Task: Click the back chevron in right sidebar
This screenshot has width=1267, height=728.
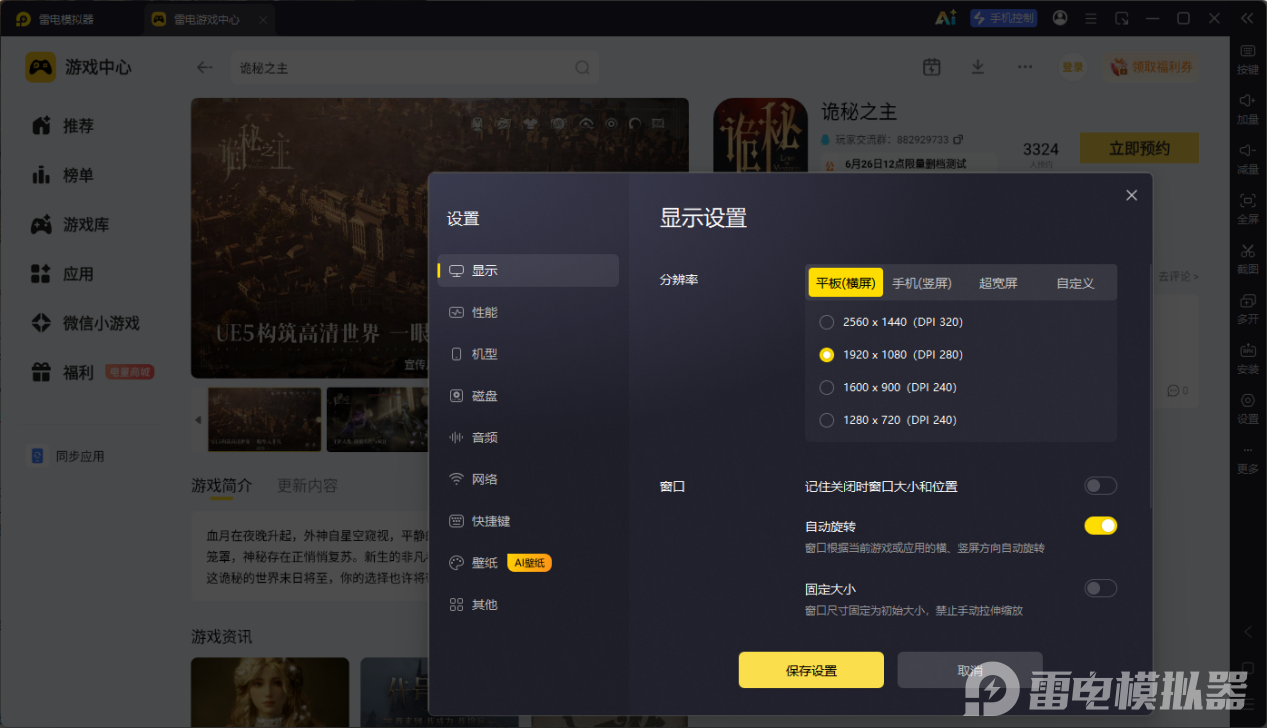Action: [x=1247, y=632]
